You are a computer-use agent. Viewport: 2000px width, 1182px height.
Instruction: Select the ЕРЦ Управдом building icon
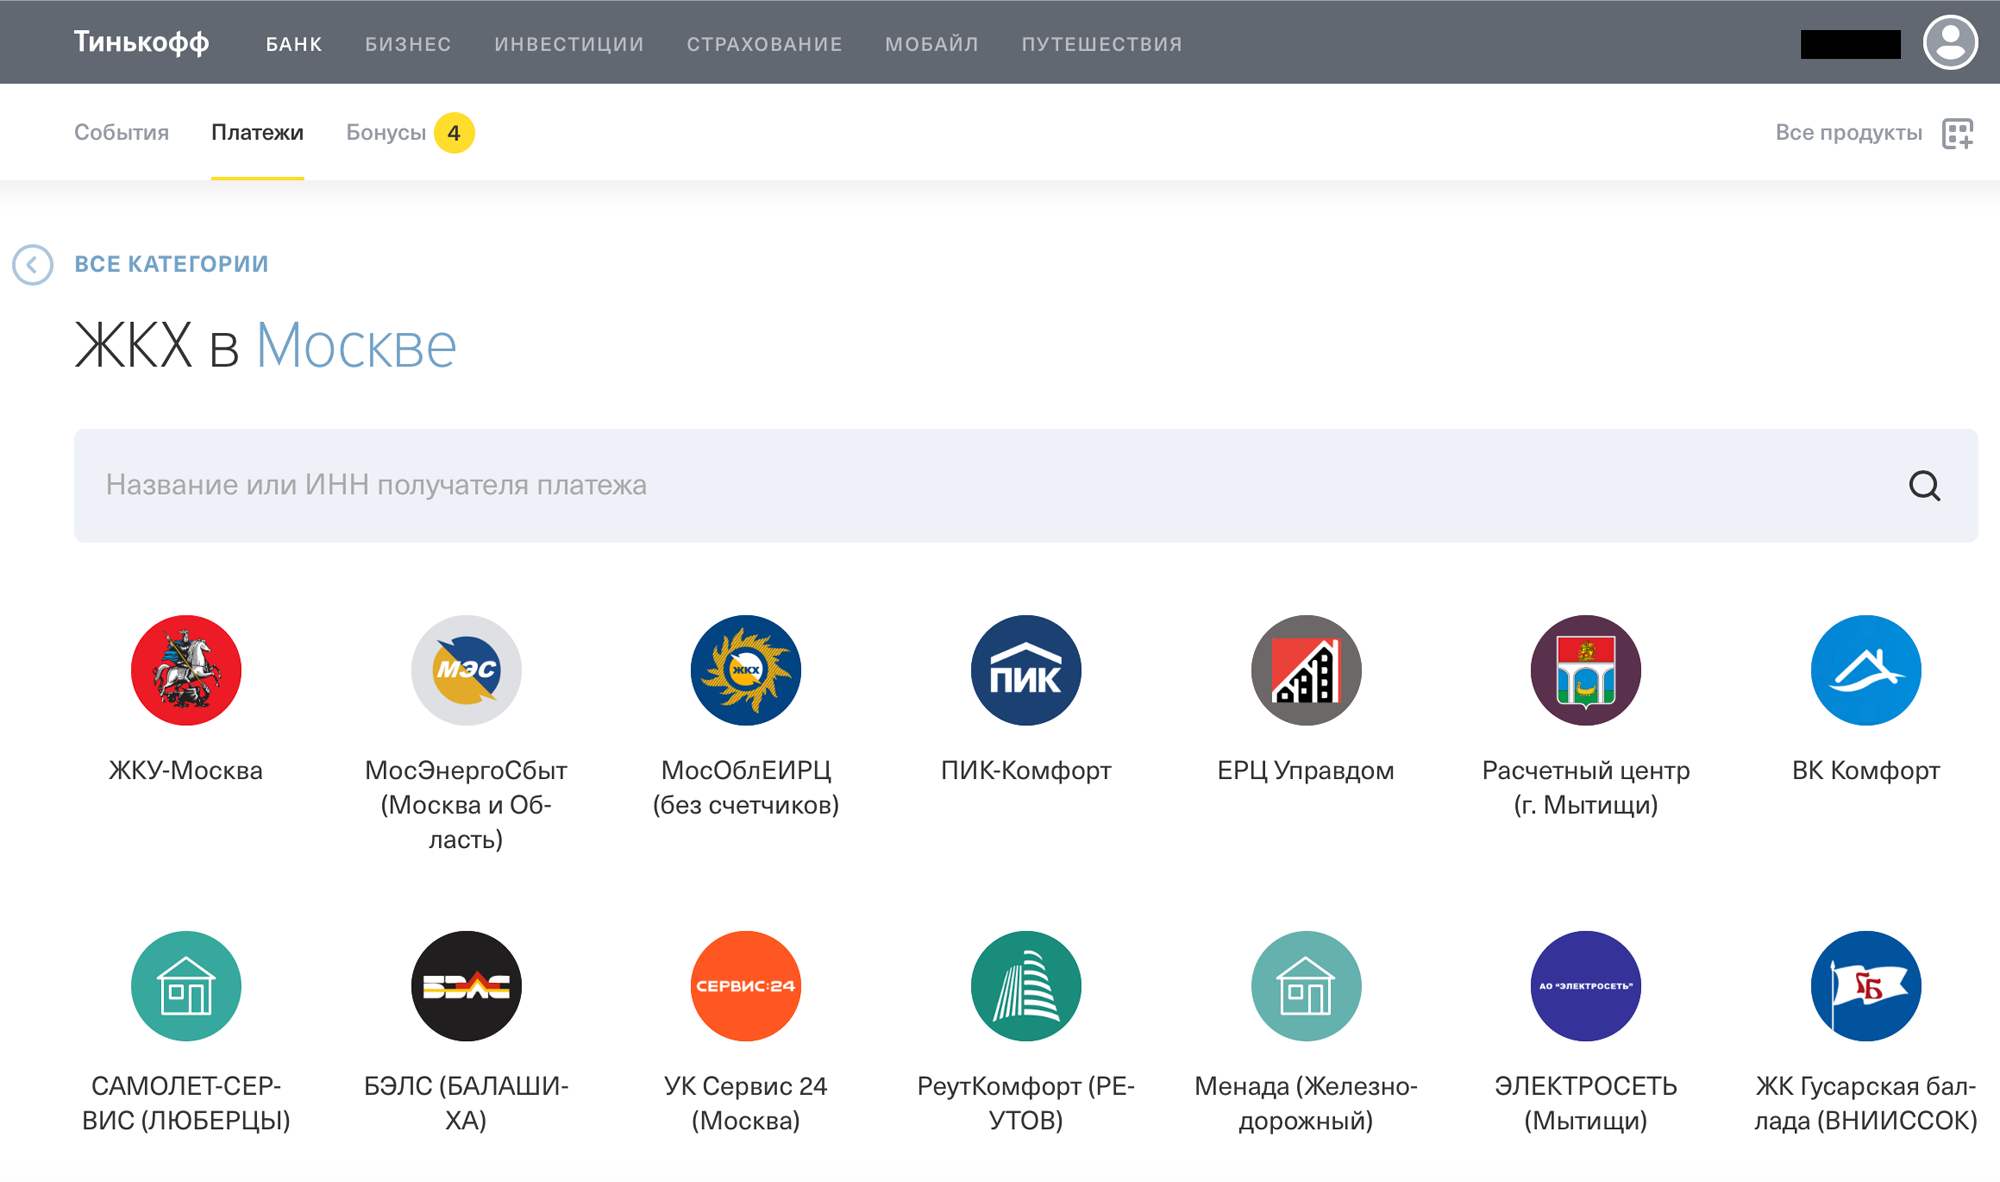point(1306,670)
